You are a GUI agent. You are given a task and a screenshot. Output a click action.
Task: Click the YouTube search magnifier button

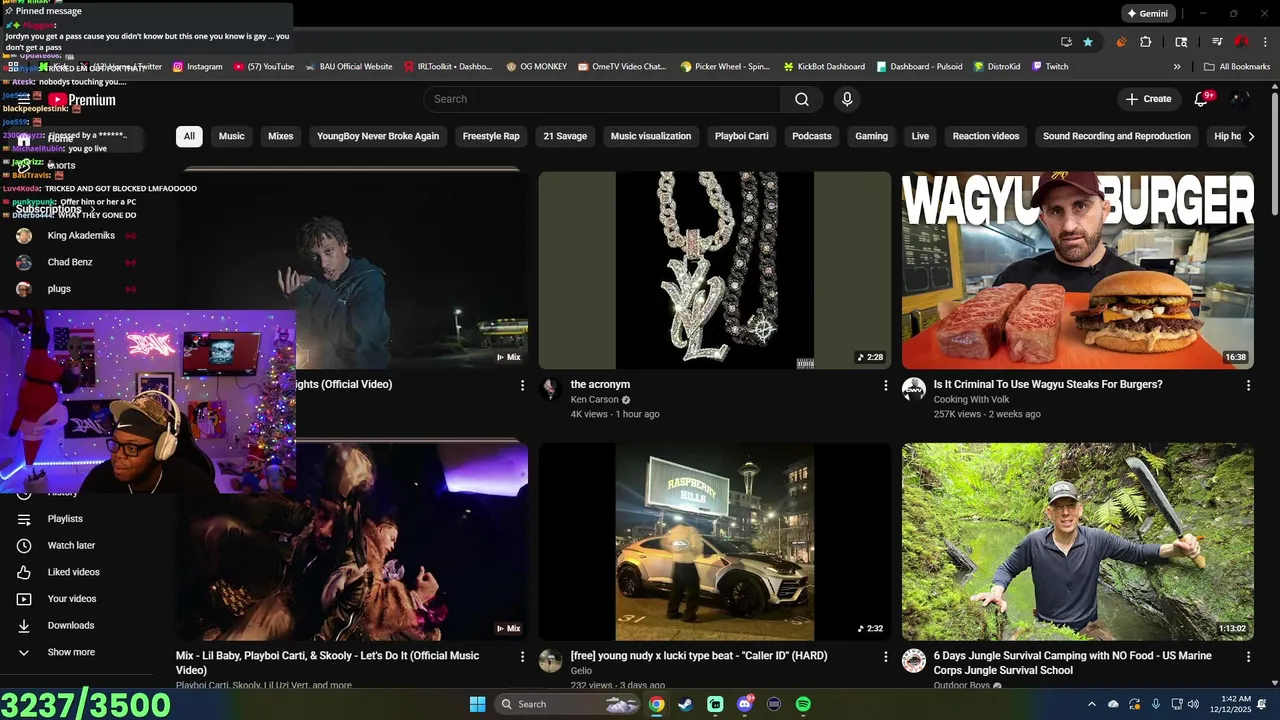tap(802, 99)
